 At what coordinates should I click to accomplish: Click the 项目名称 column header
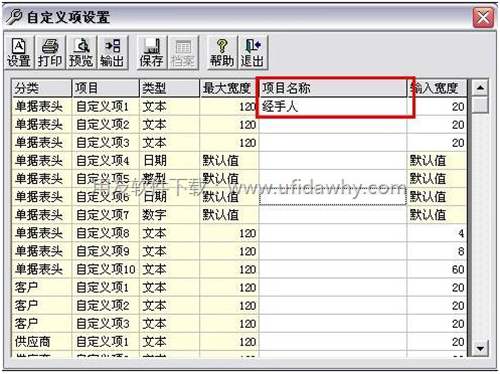(333, 88)
